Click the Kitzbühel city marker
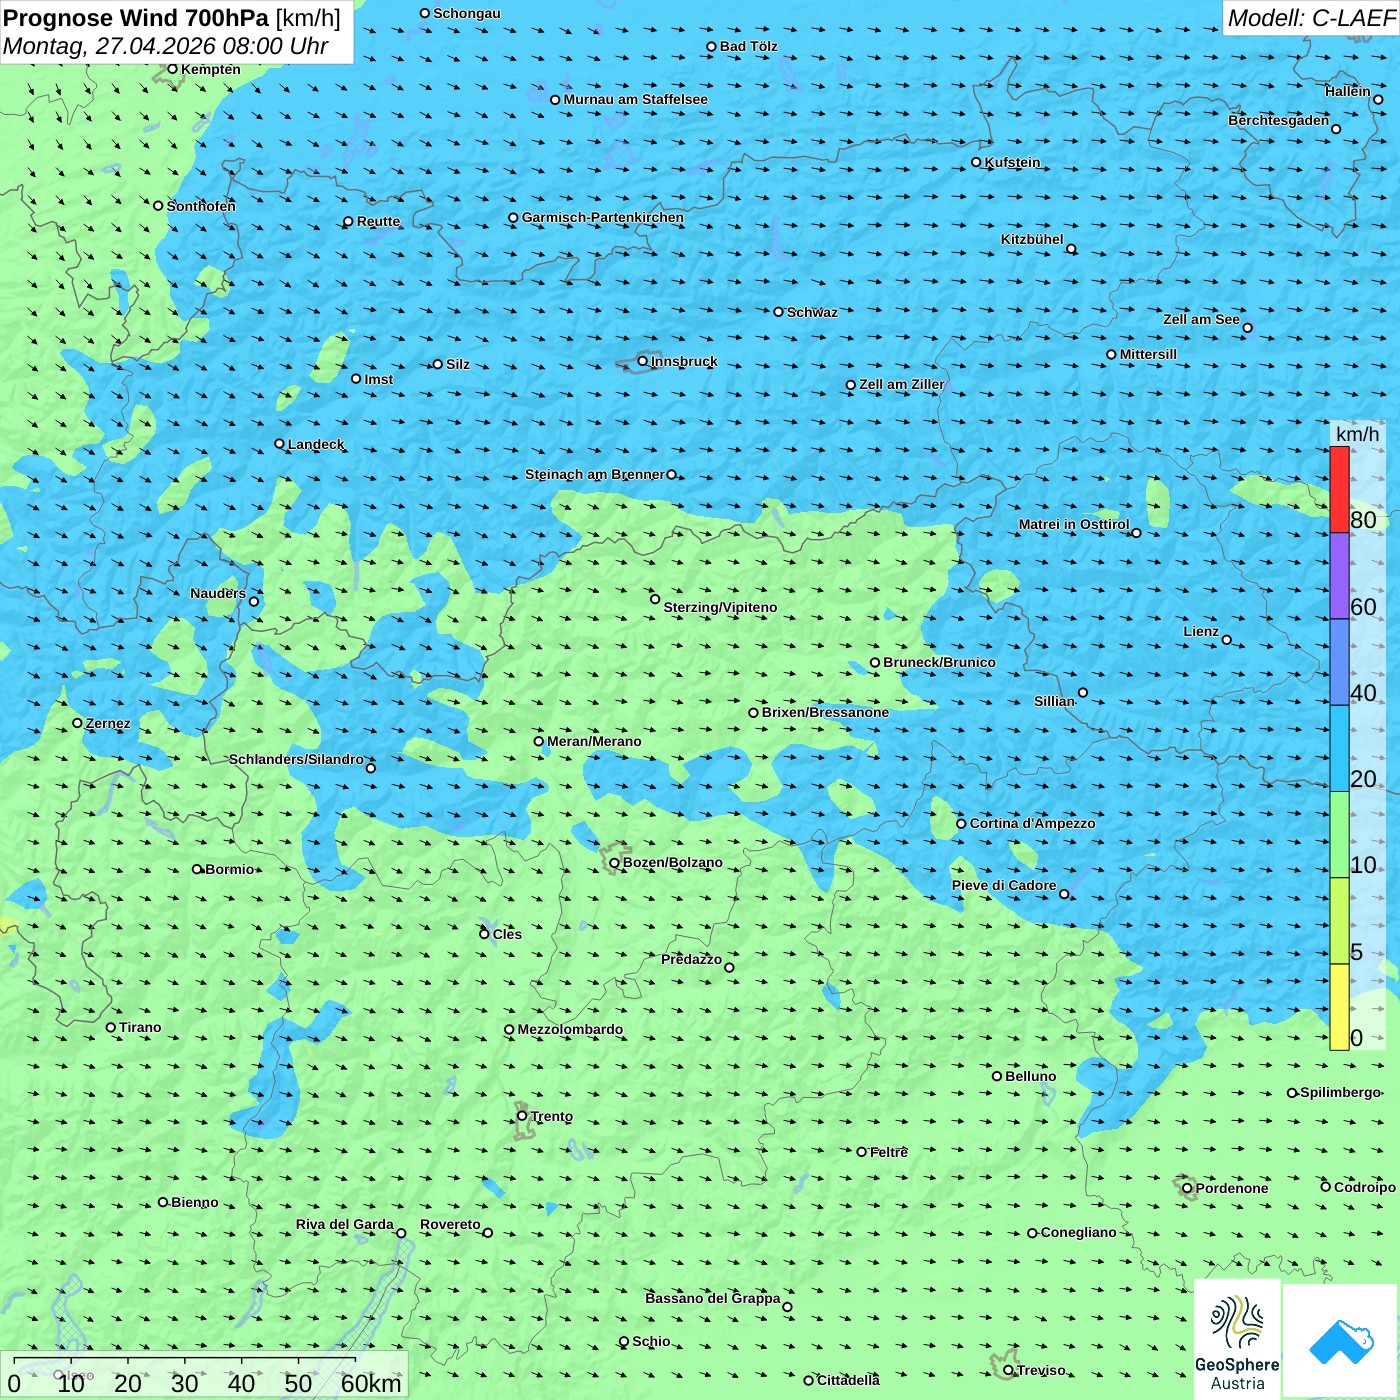 click(1071, 249)
